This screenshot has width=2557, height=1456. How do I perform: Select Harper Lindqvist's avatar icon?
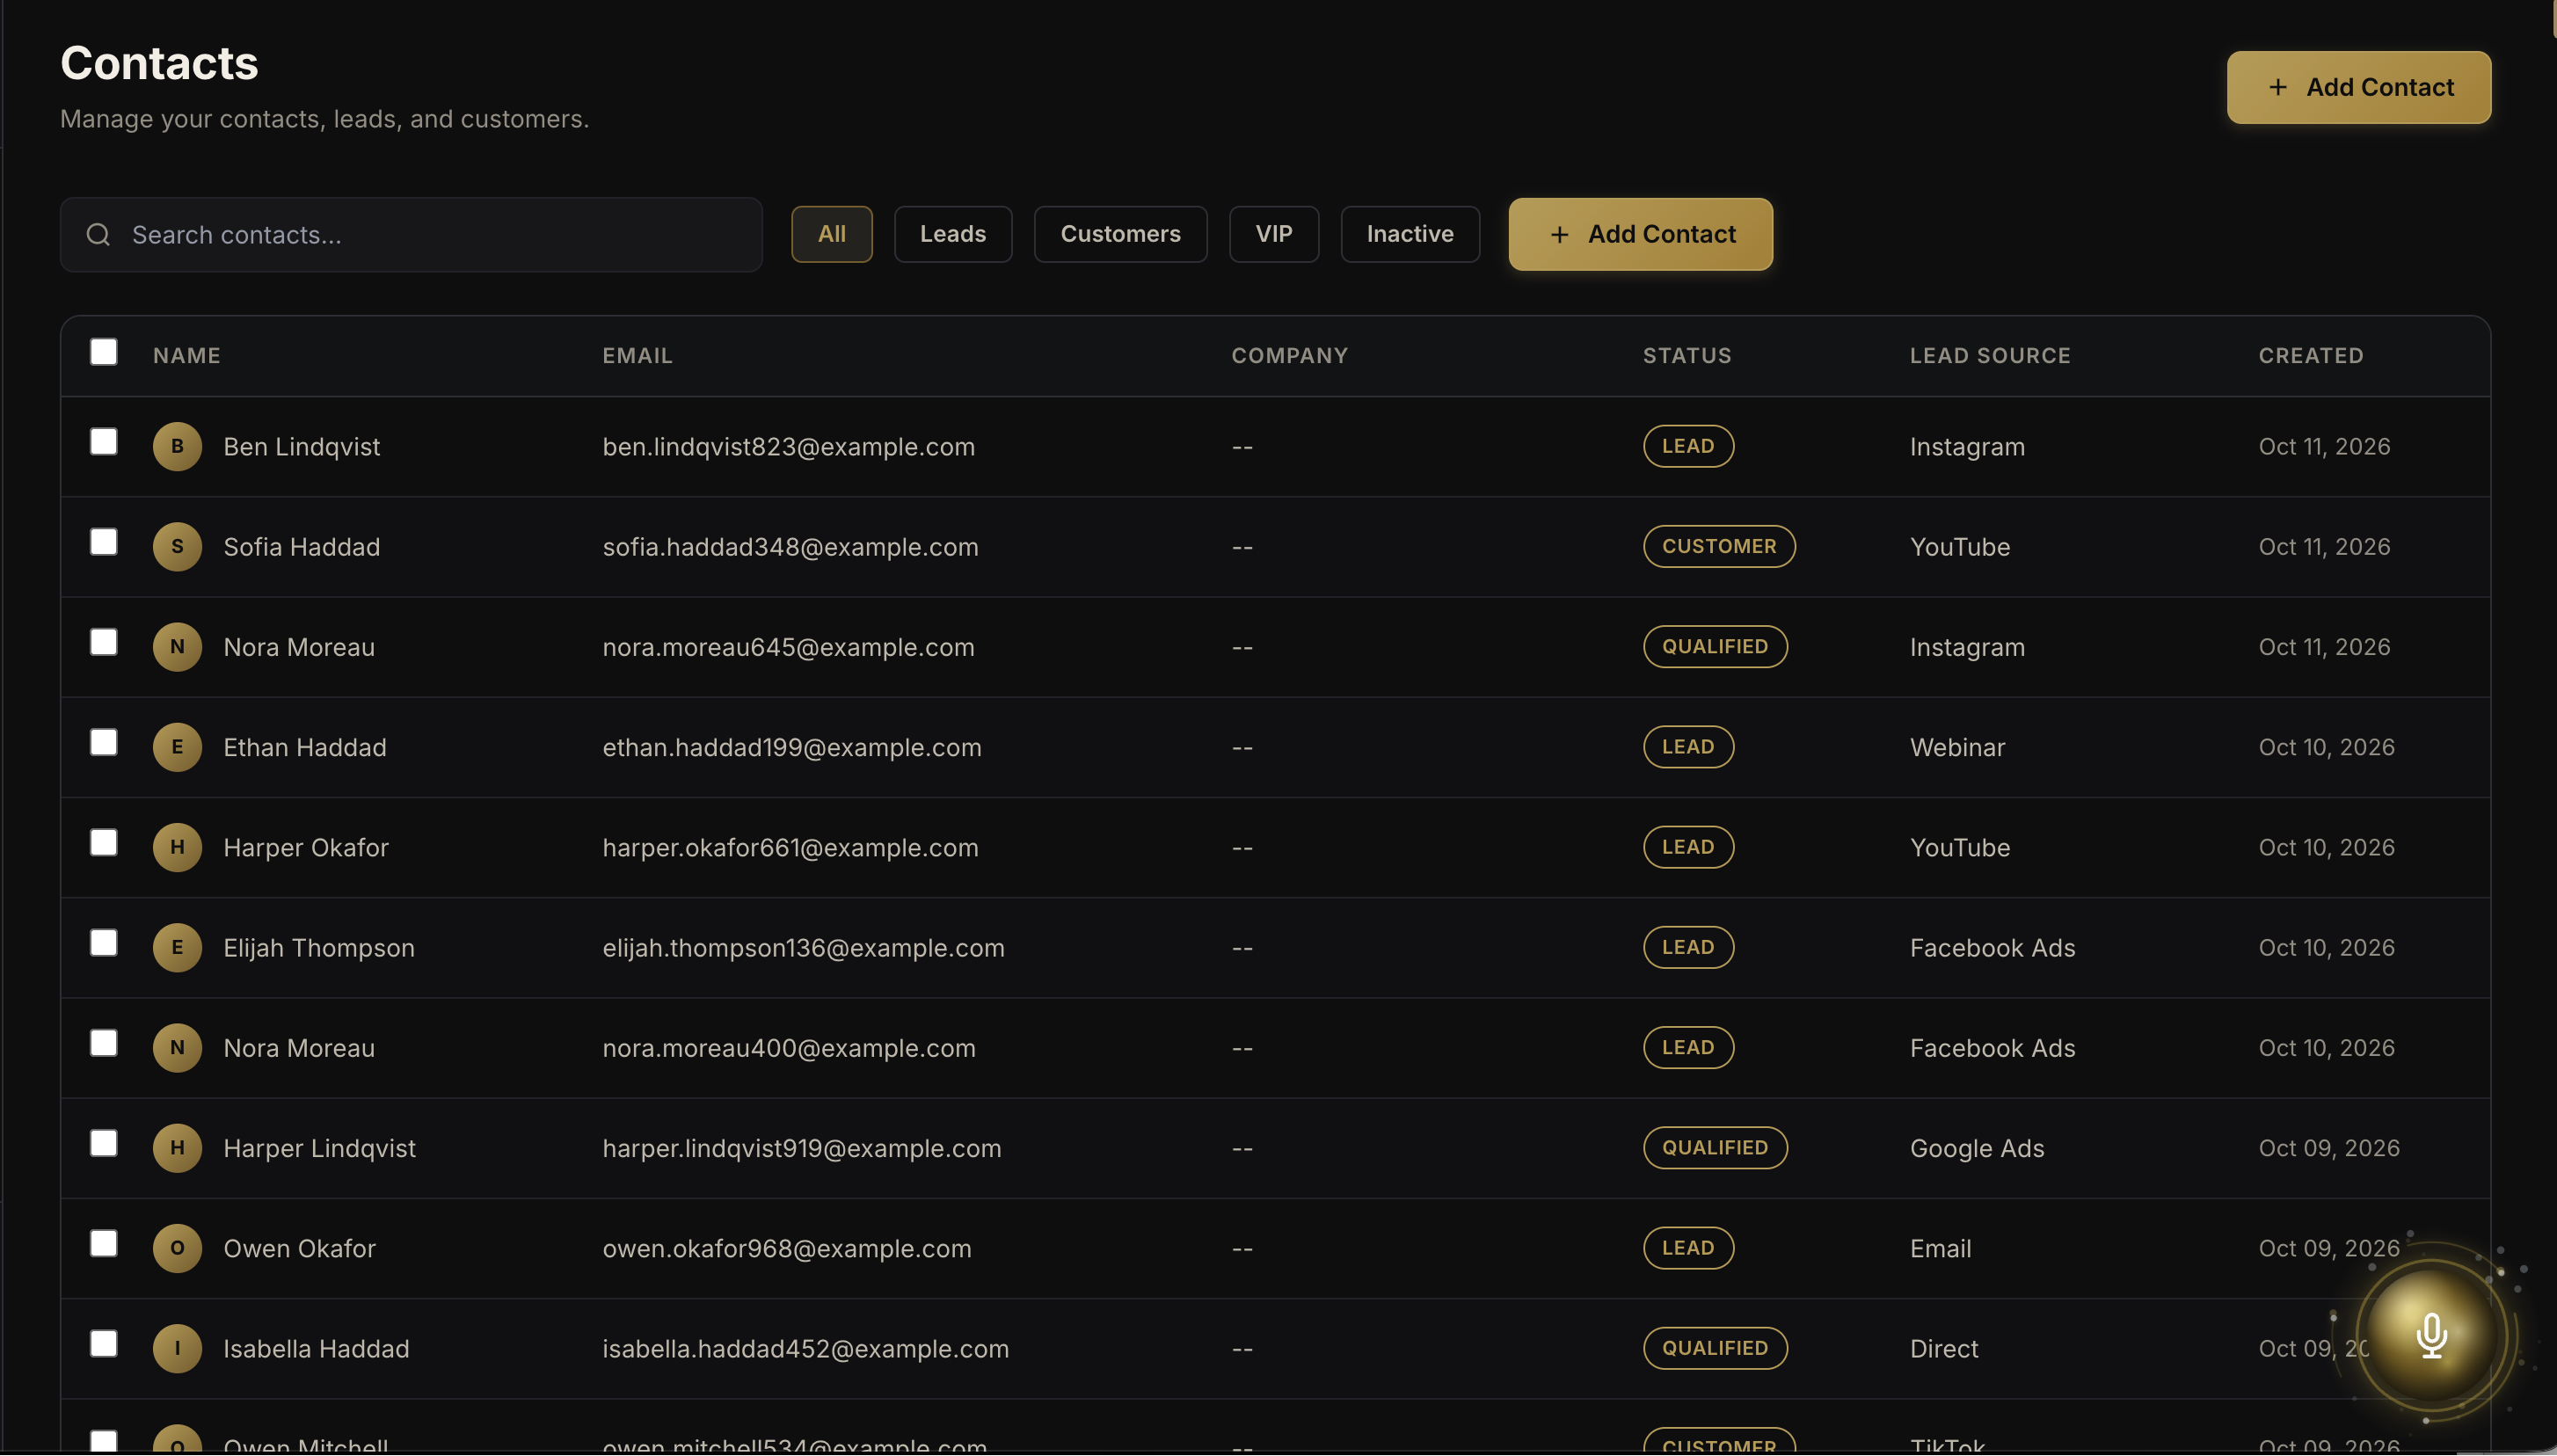[x=177, y=1147]
